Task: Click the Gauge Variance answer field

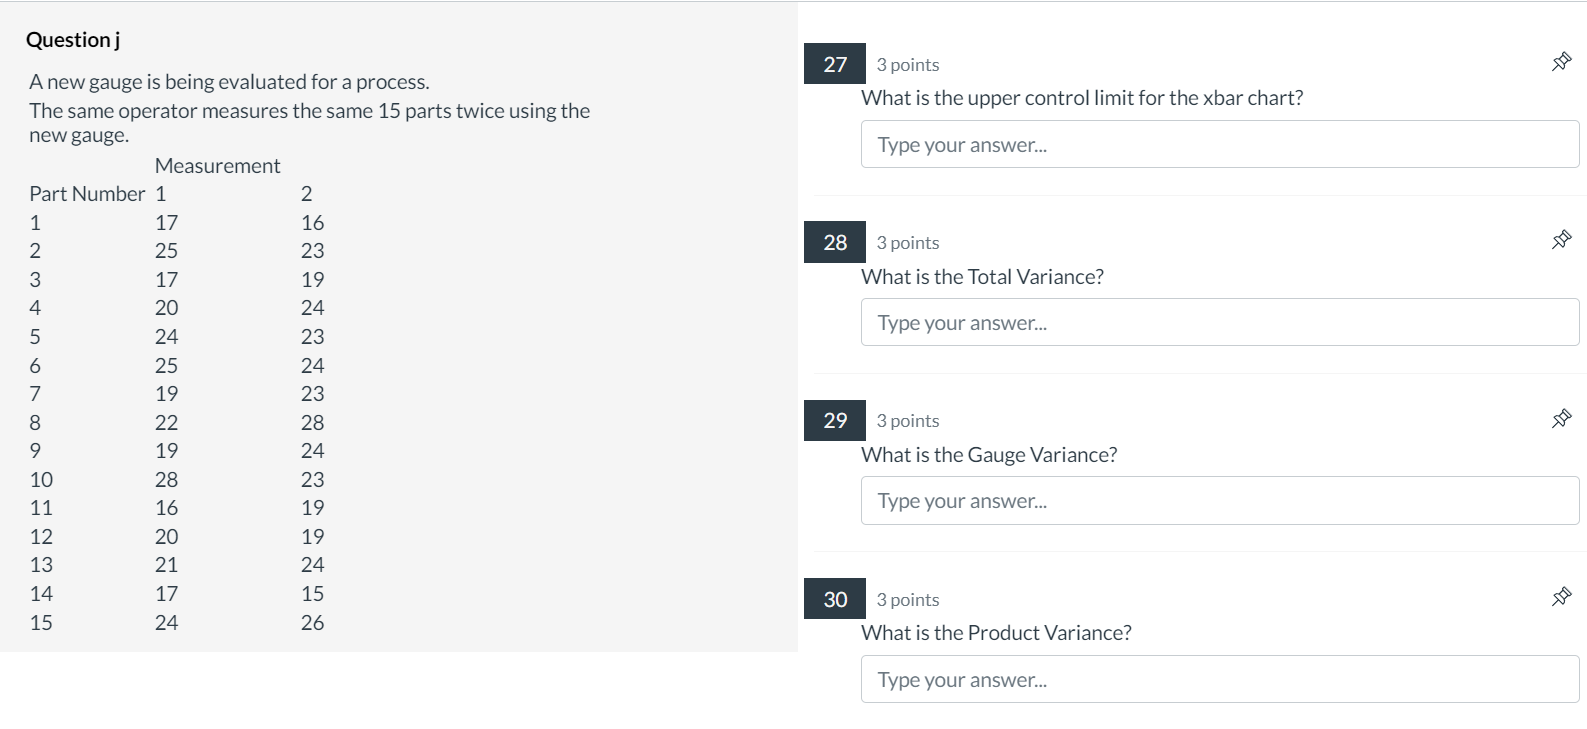Action: coord(1219,501)
